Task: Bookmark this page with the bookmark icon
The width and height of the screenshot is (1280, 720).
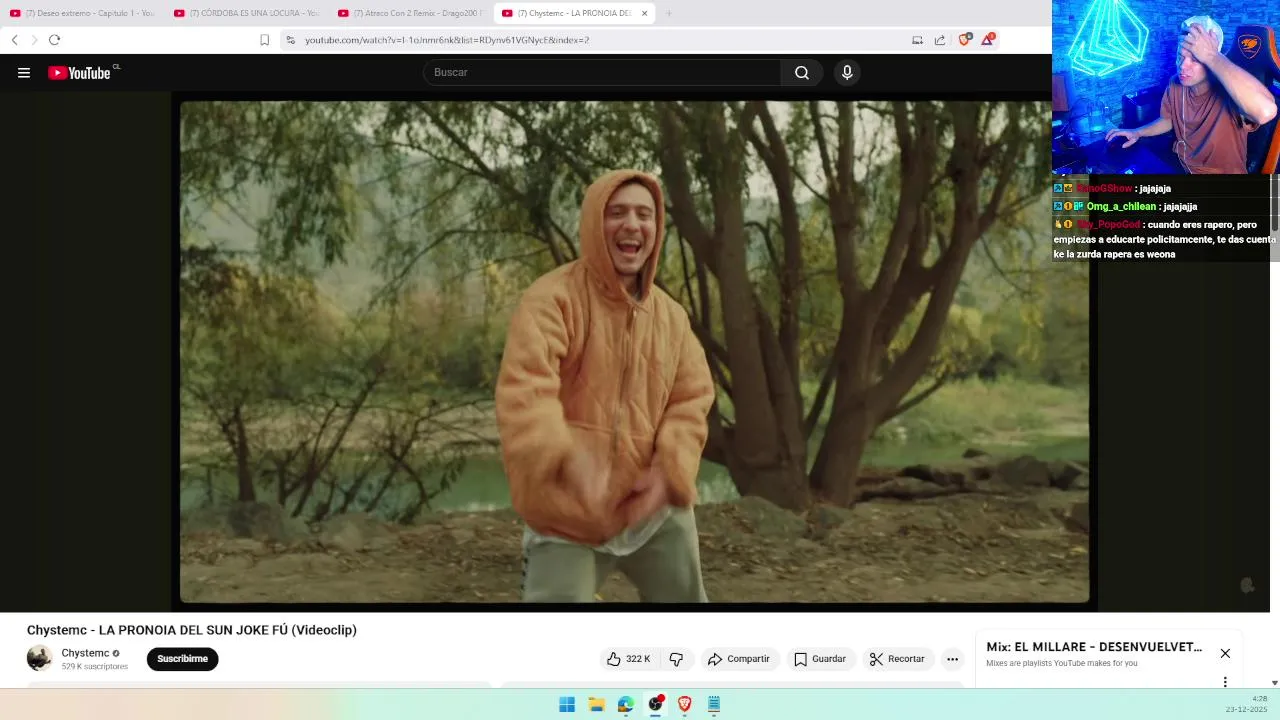Action: pyautogui.click(x=264, y=40)
